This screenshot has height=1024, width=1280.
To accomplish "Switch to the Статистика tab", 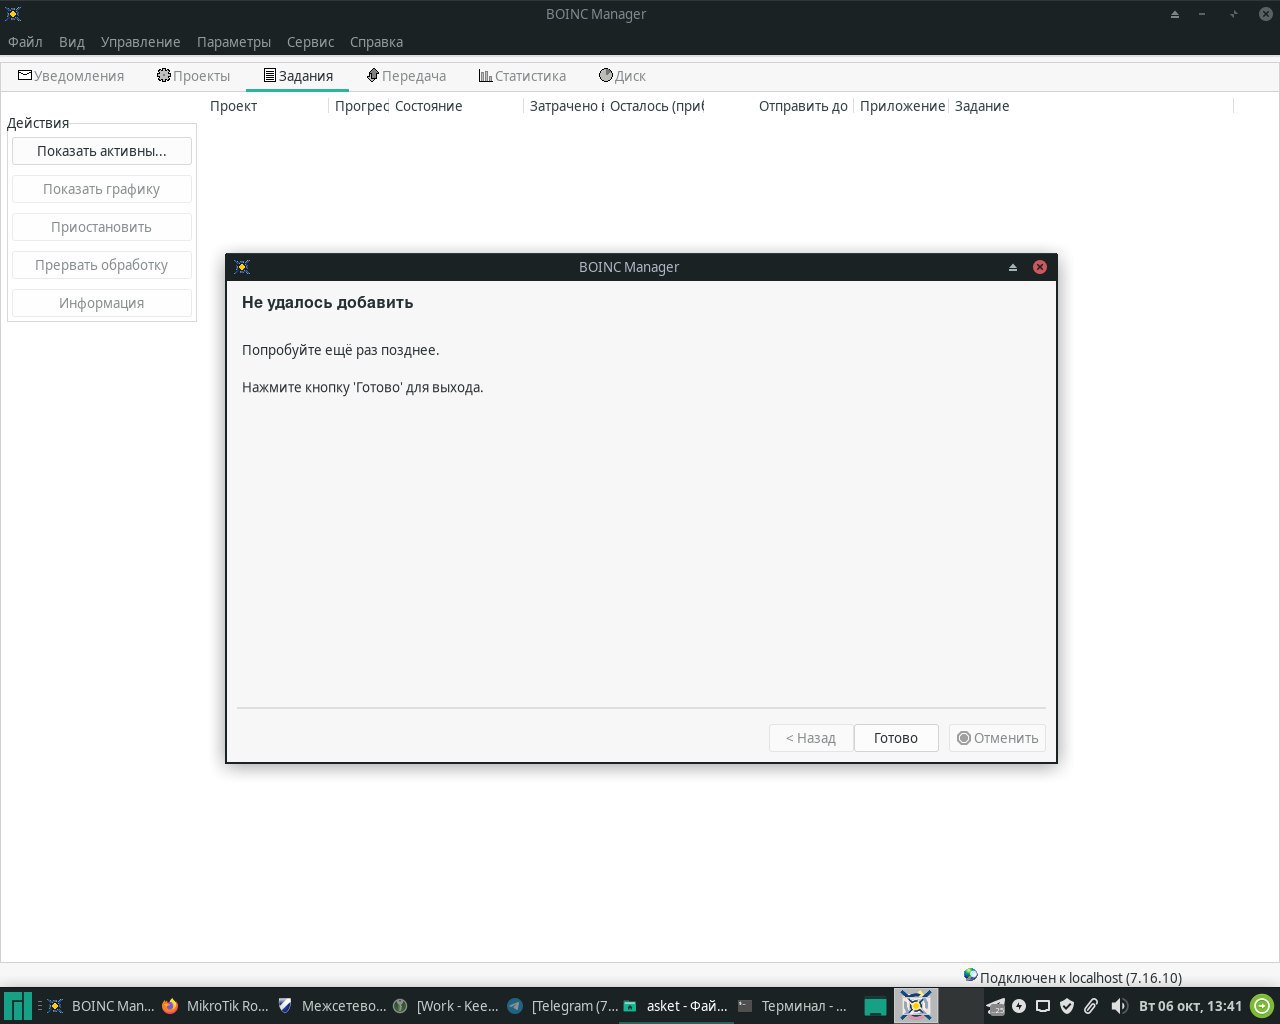I will [522, 76].
